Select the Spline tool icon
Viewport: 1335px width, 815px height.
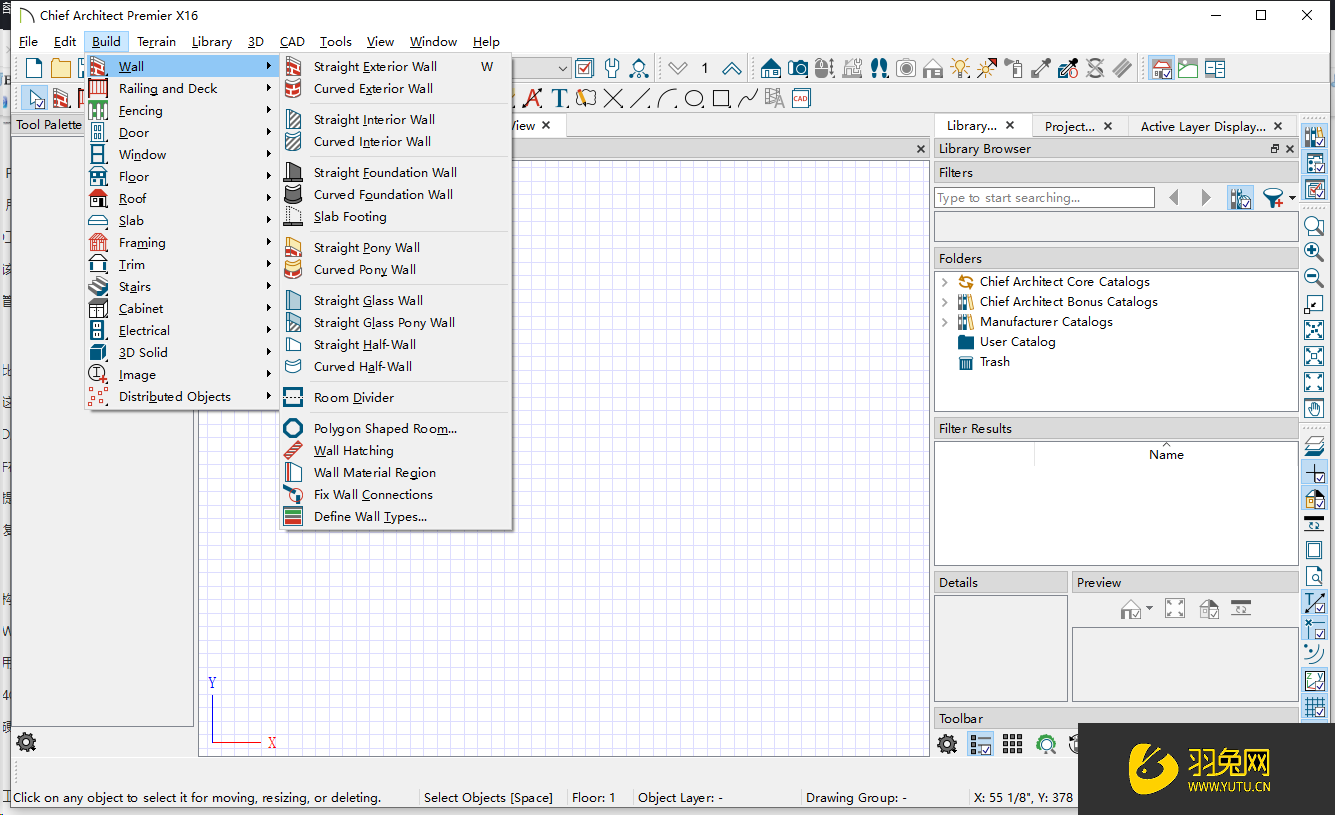coord(748,98)
